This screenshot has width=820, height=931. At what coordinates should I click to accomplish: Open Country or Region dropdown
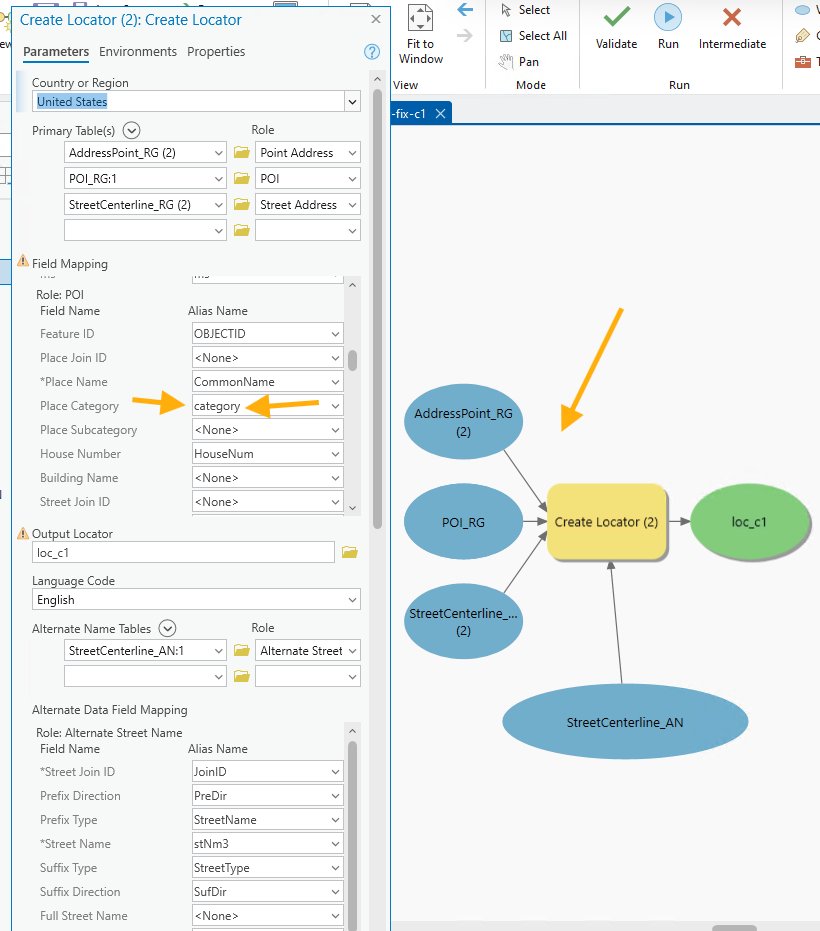pos(351,102)
